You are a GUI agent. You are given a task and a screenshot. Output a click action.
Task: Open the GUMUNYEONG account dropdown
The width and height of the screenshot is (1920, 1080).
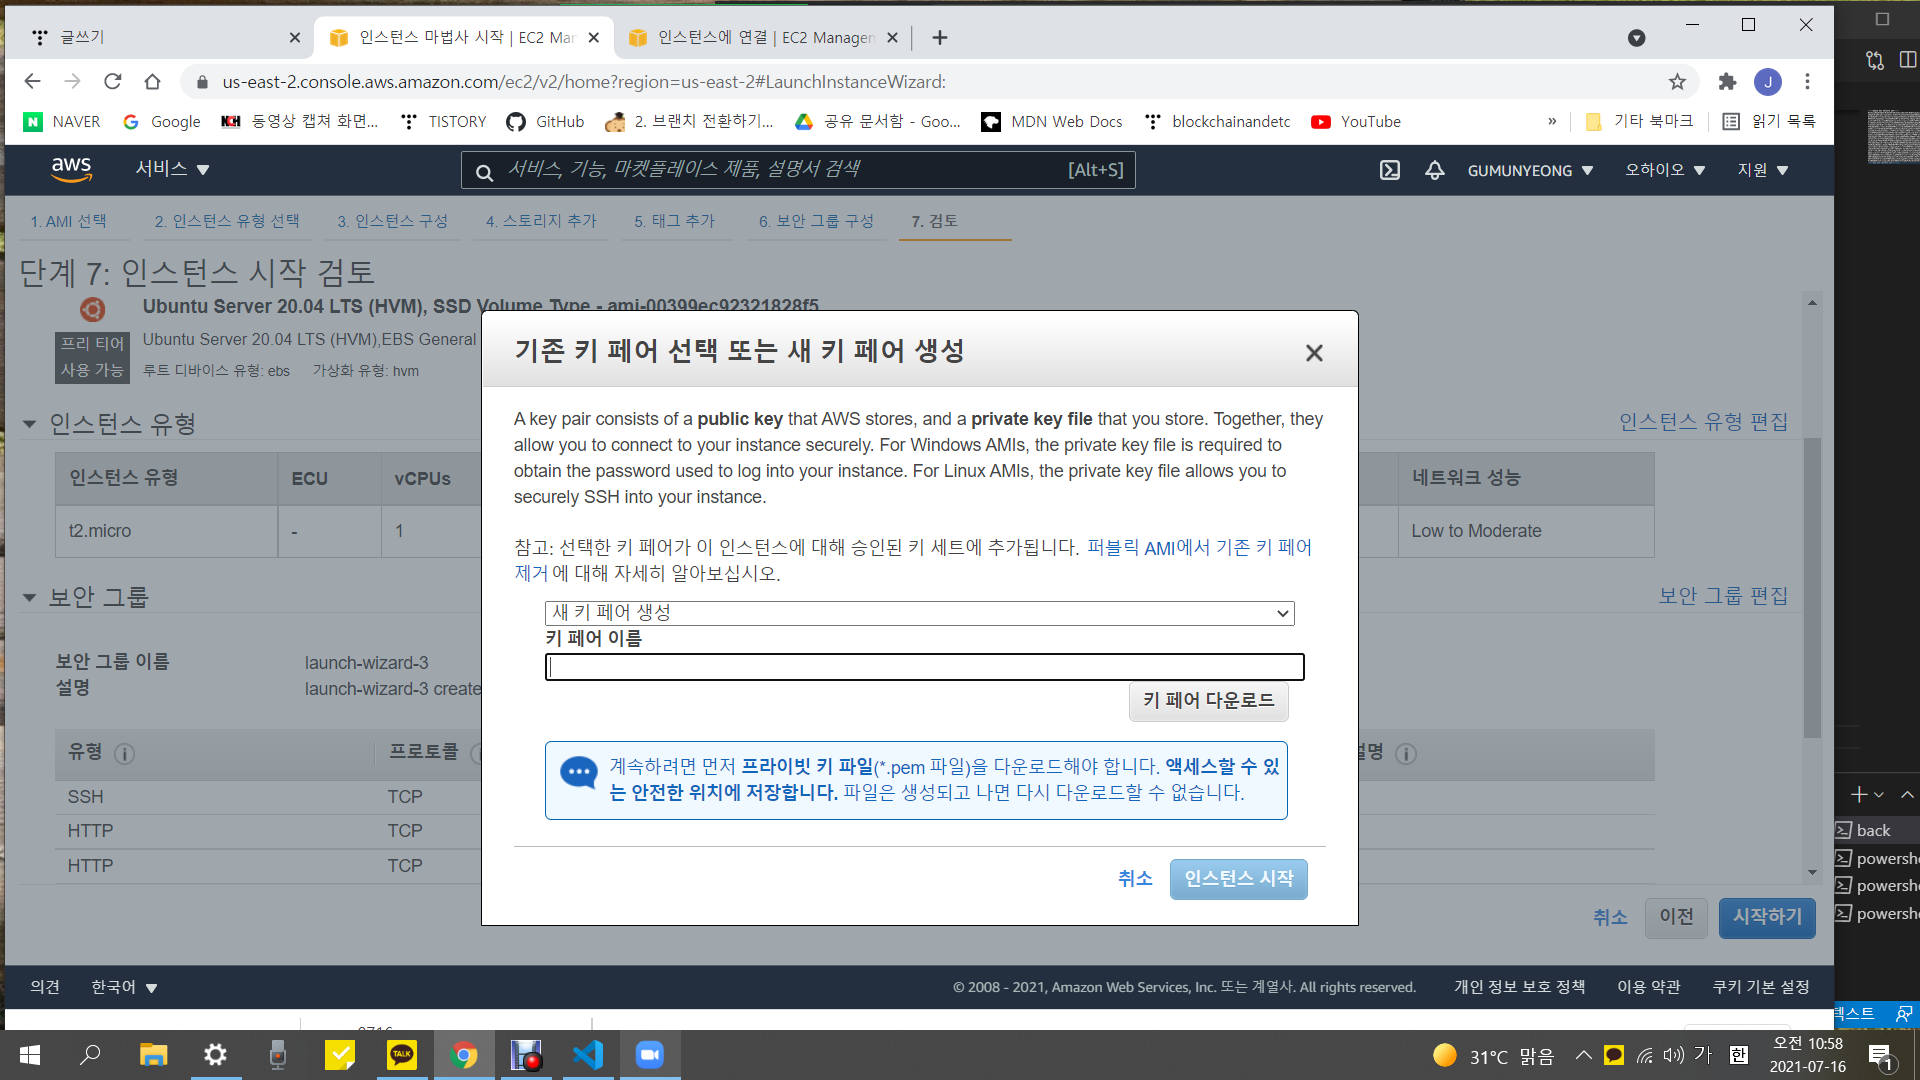click(1530, 171)
